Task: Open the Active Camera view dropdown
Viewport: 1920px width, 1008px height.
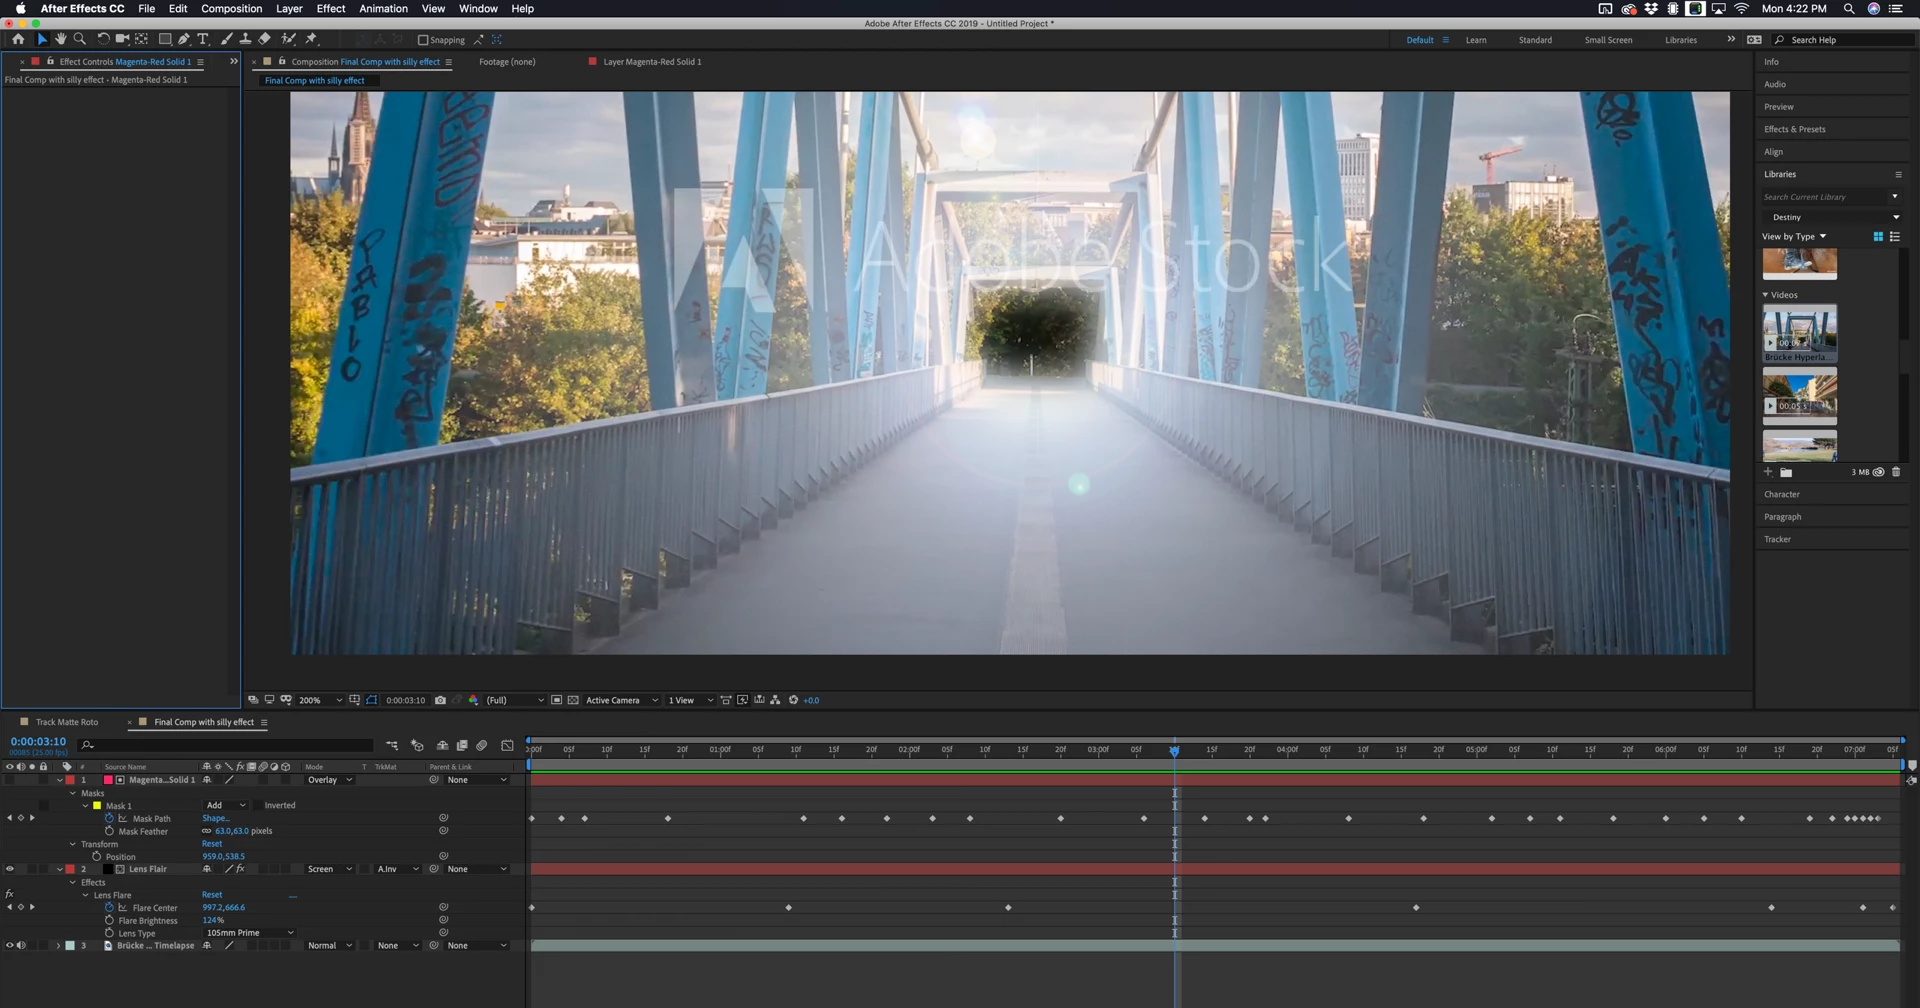Action: point(622,700)
